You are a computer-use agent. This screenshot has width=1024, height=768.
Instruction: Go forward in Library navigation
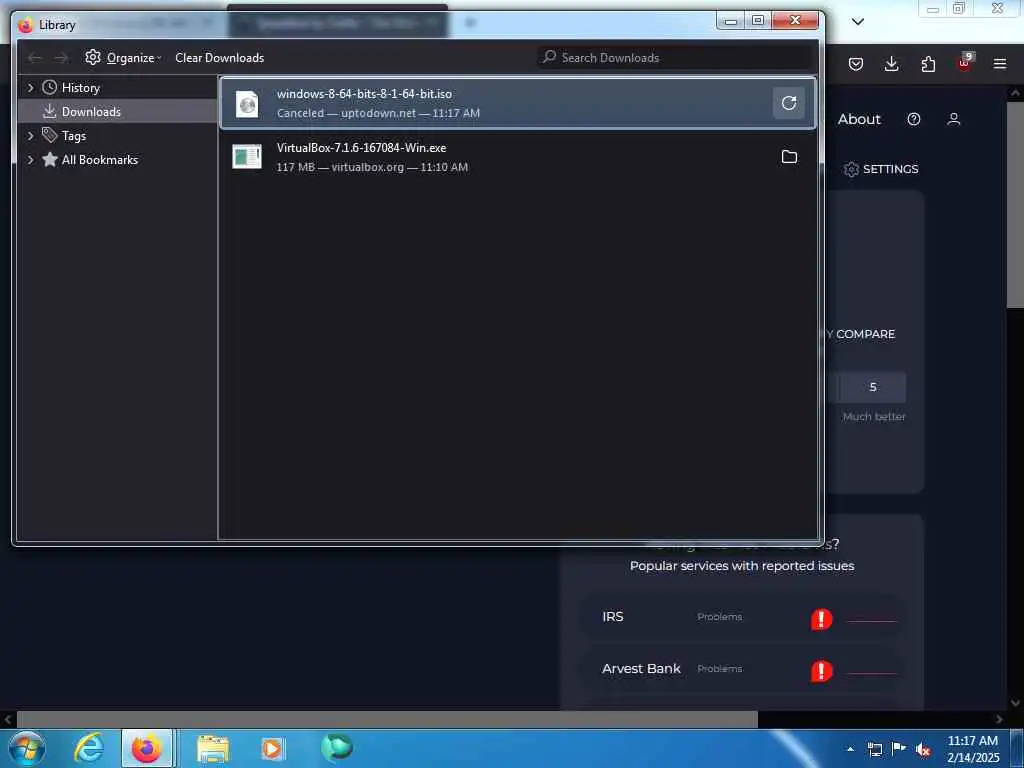point(61,58)
